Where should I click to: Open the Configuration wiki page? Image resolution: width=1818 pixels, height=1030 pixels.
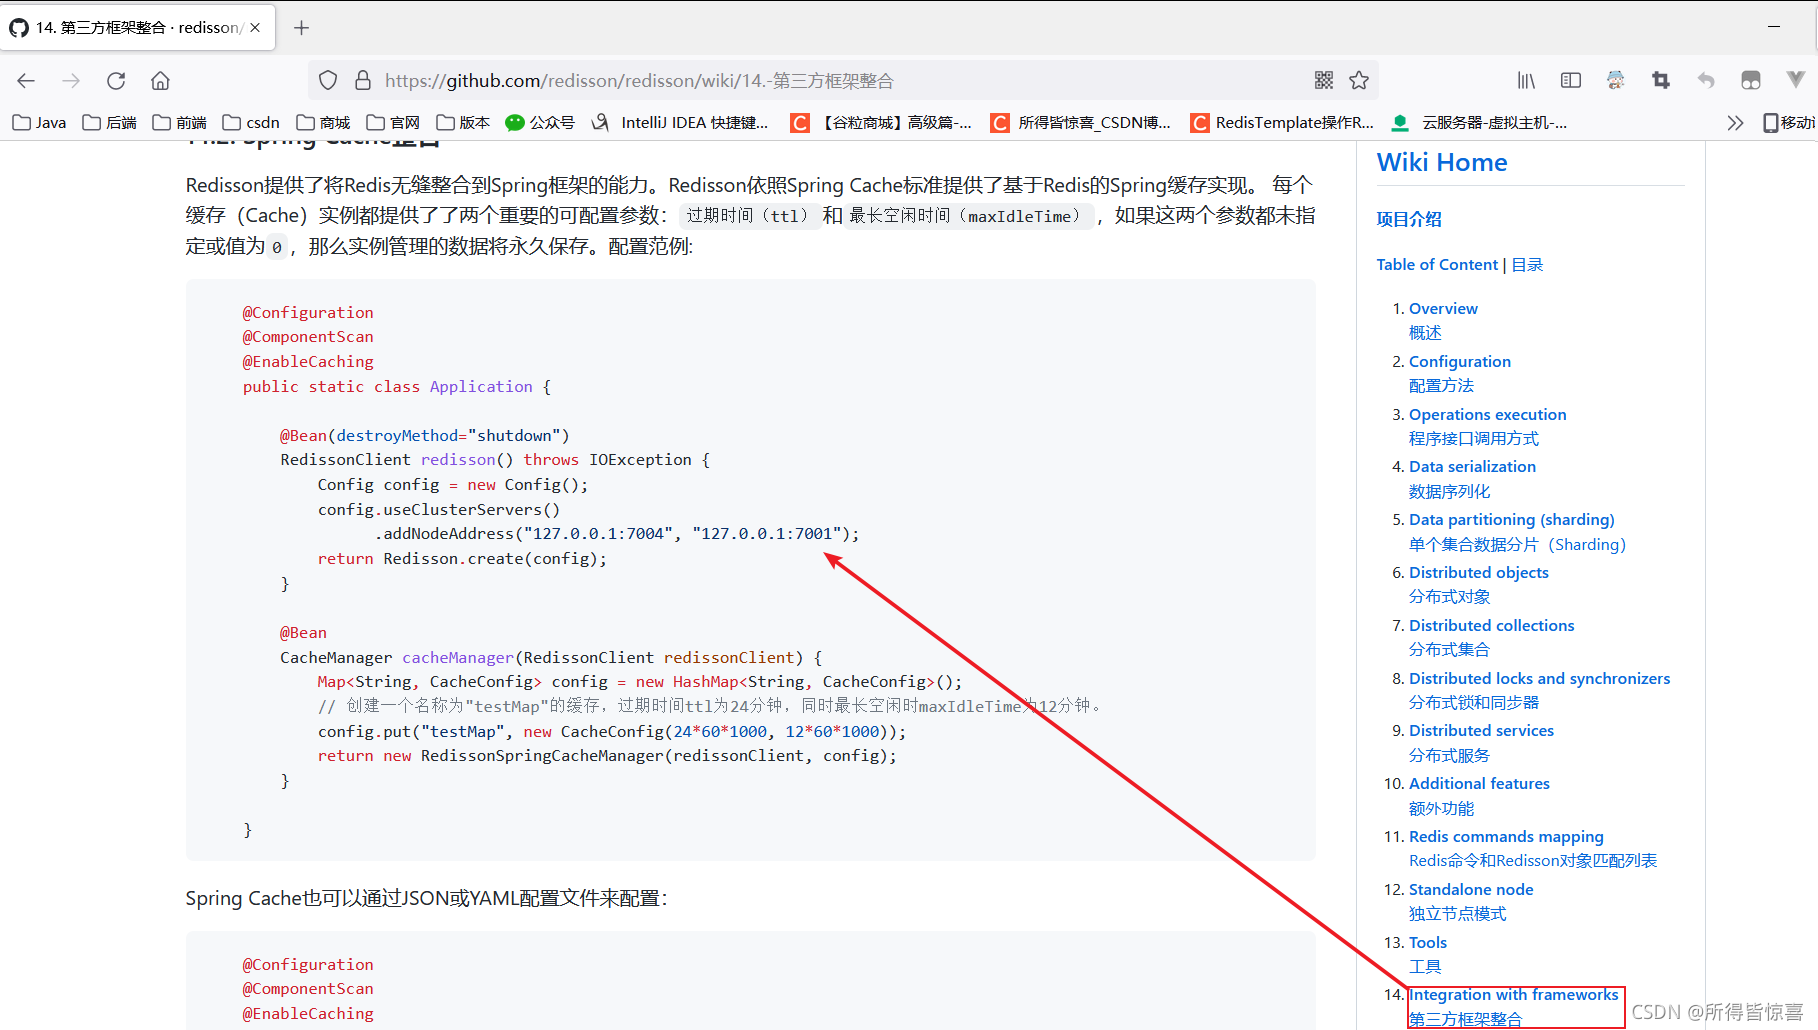(1460, 361)
